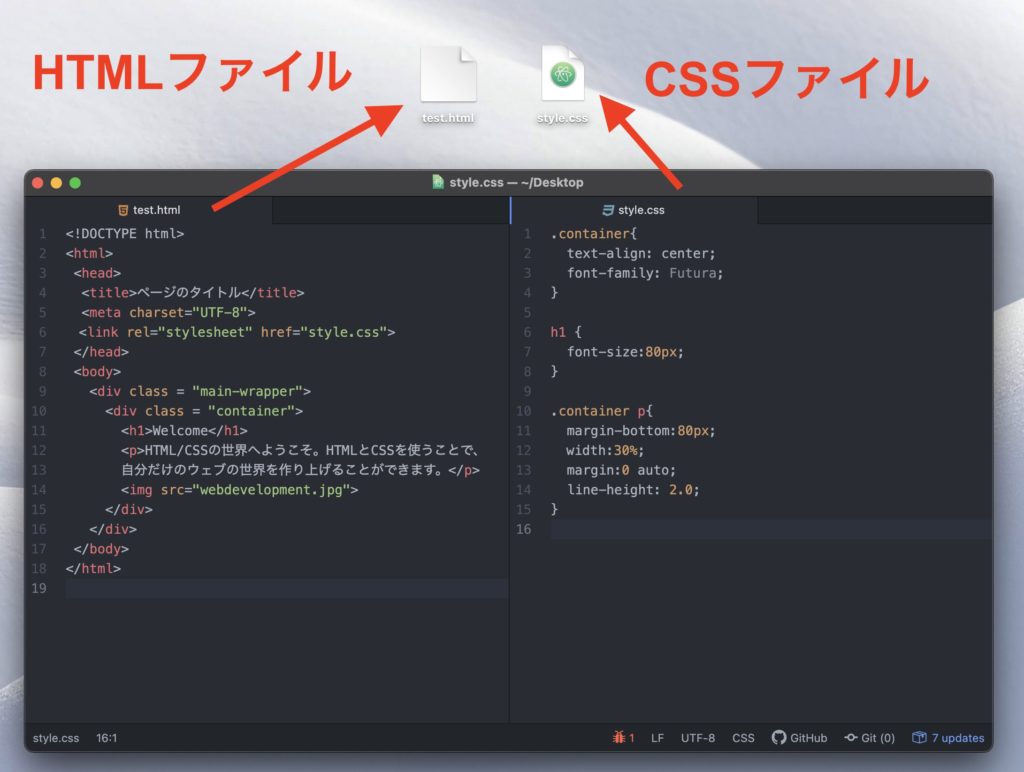Click the h1 { selector line
Screen dimensions: 1024x772
pyautogui.click(x=566, y=332)
